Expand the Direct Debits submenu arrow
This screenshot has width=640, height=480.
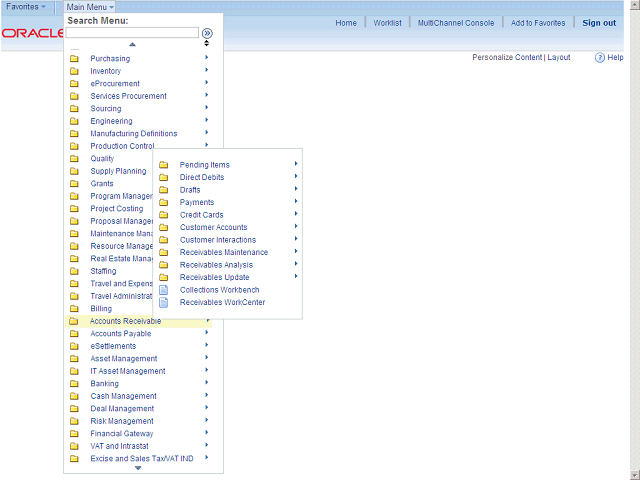click(296, 177)
